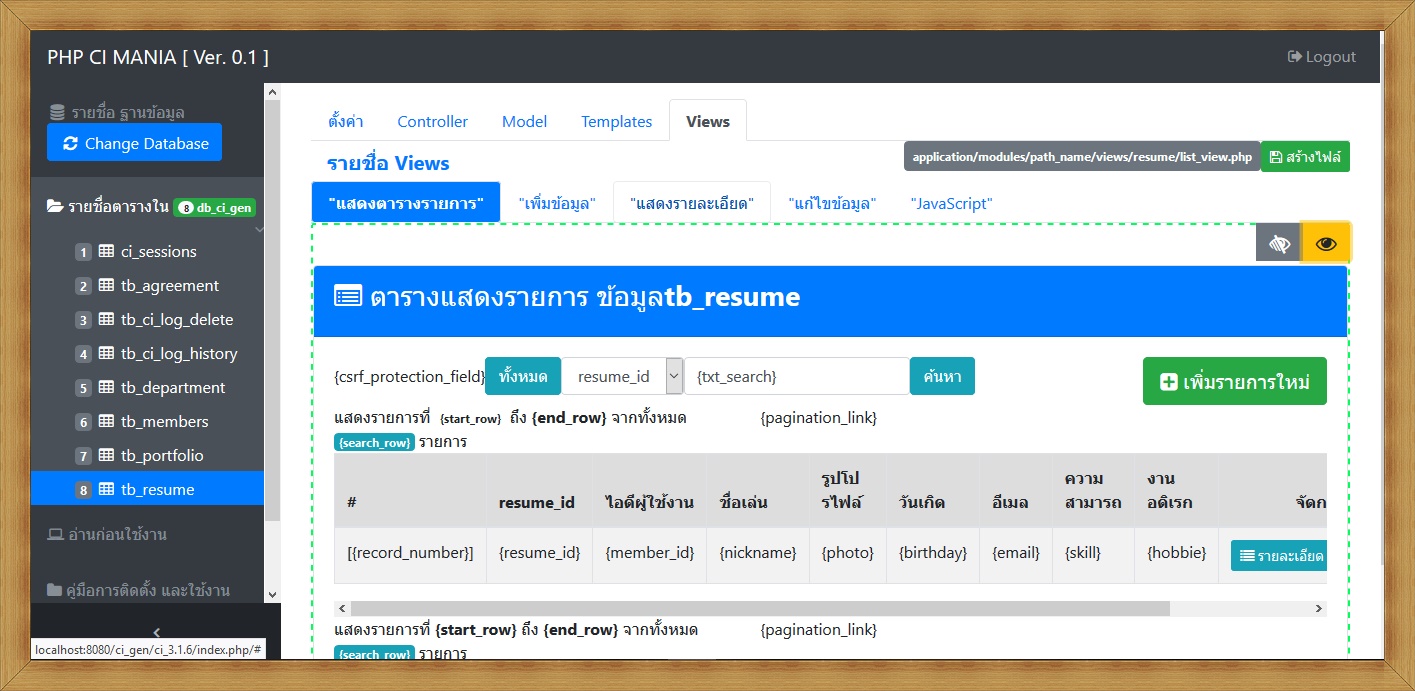Screen dimensions: 1415x691
Task: Enable preview with the yellow eye toggle
Action: pyautogui.click(x=1327, y=241)
